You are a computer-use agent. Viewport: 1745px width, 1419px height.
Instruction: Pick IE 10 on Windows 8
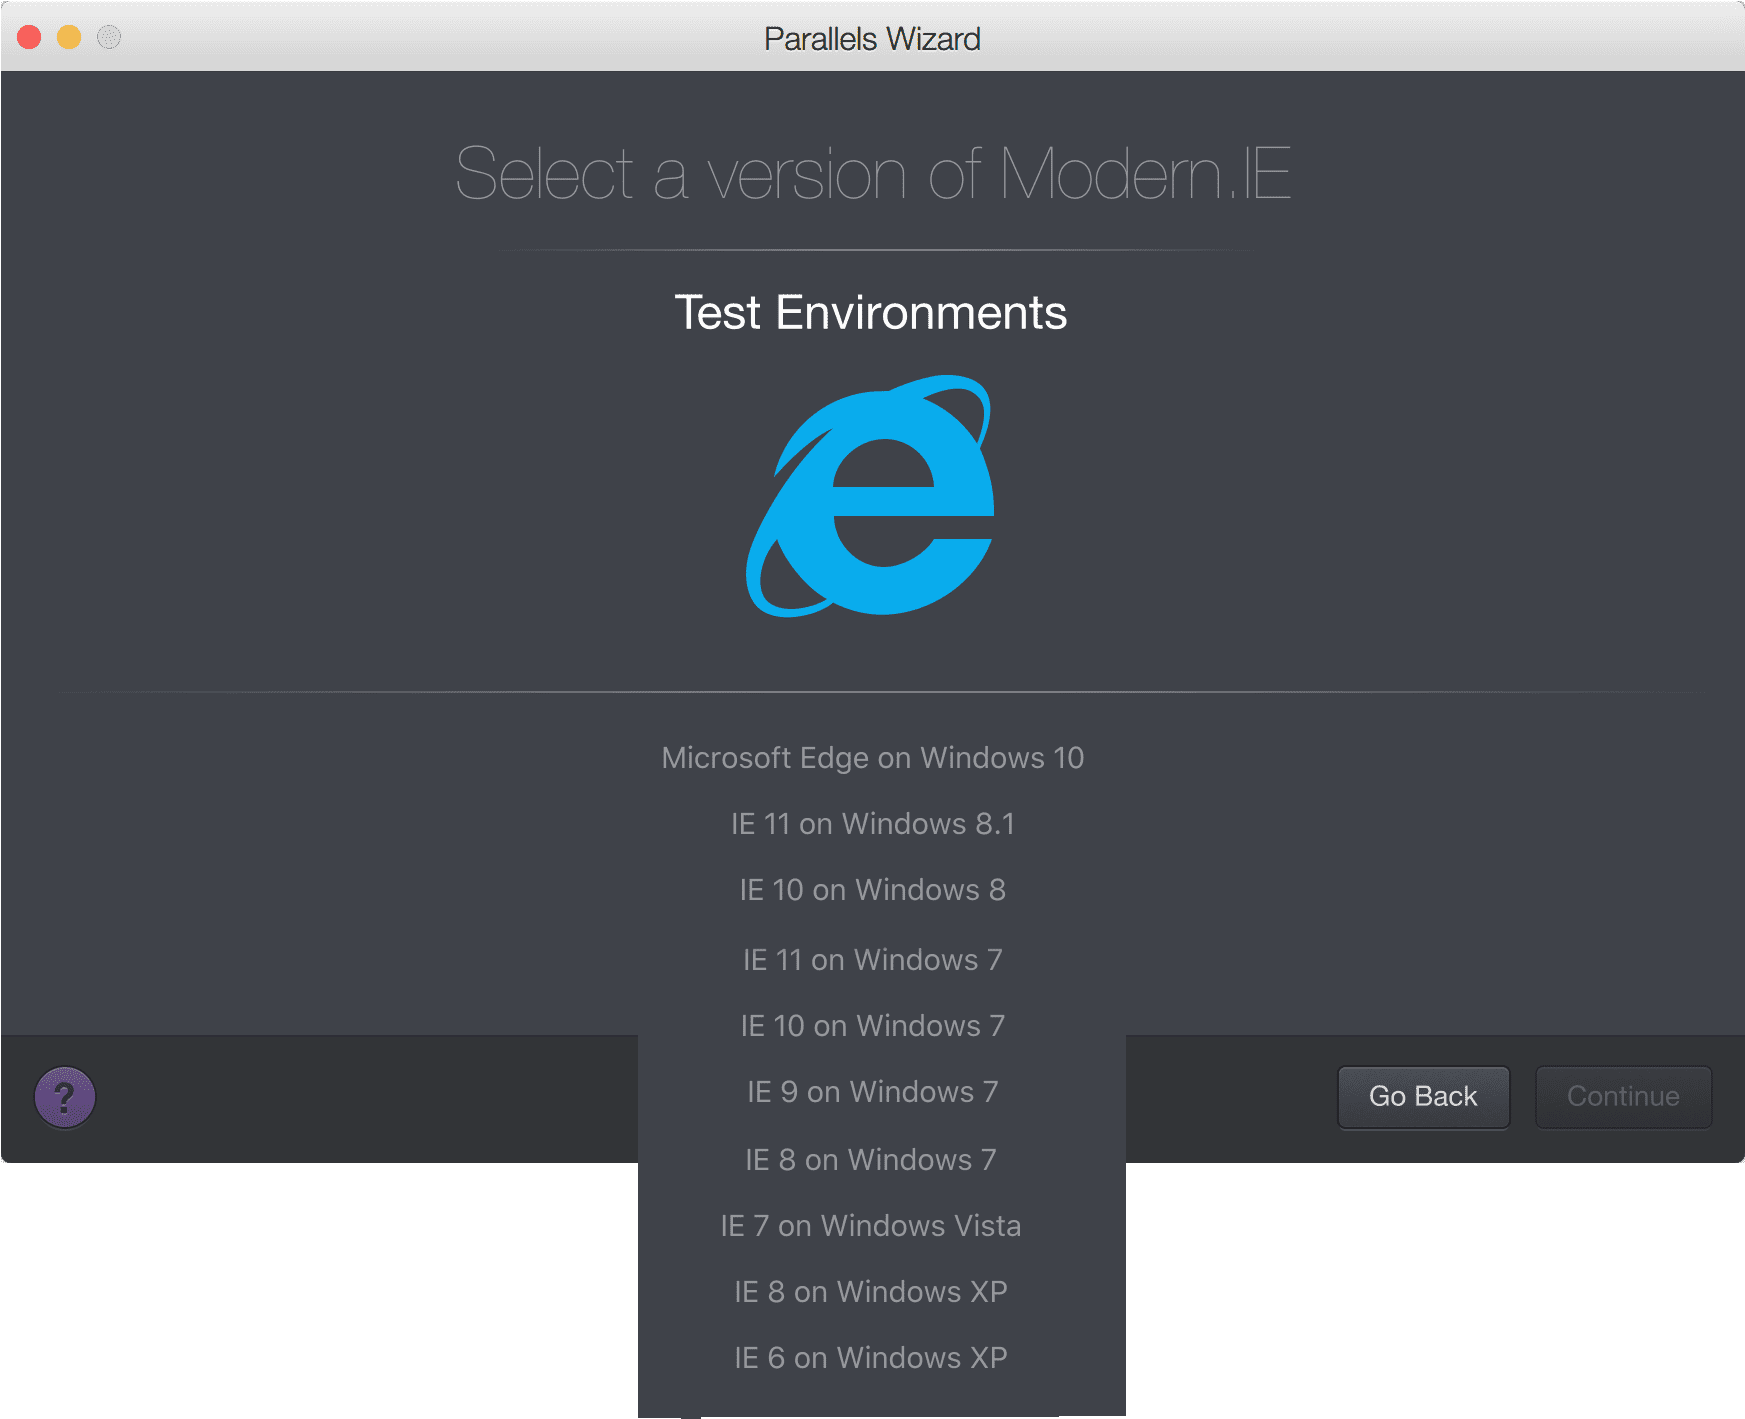pos(872,890)
